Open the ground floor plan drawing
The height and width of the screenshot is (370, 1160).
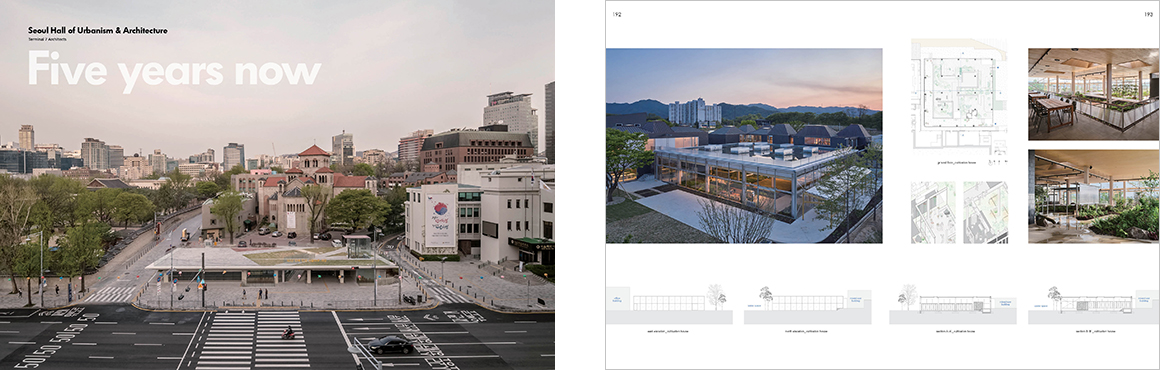[x=959, y=97]
